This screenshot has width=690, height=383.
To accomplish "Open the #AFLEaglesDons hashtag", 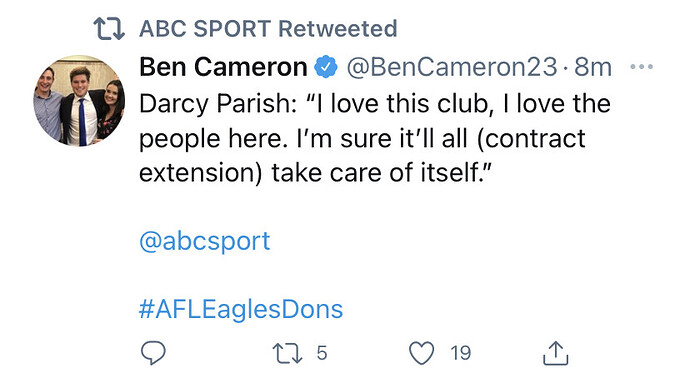I will [241, 309].
